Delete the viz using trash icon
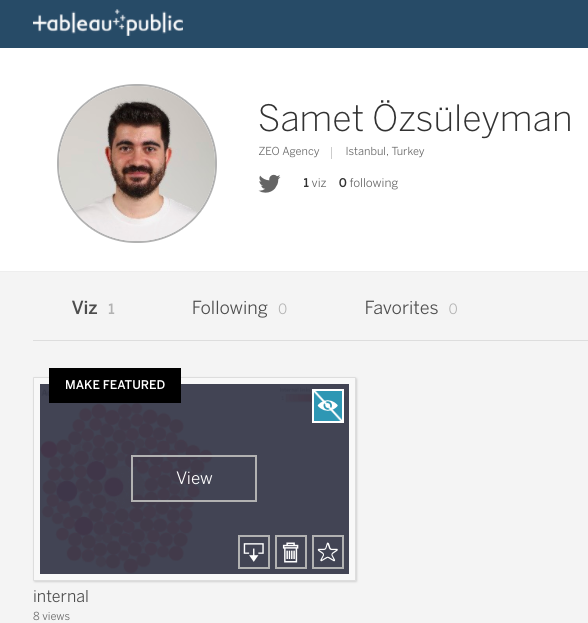This screenshot has width=588, height=623. coord(291,552)
